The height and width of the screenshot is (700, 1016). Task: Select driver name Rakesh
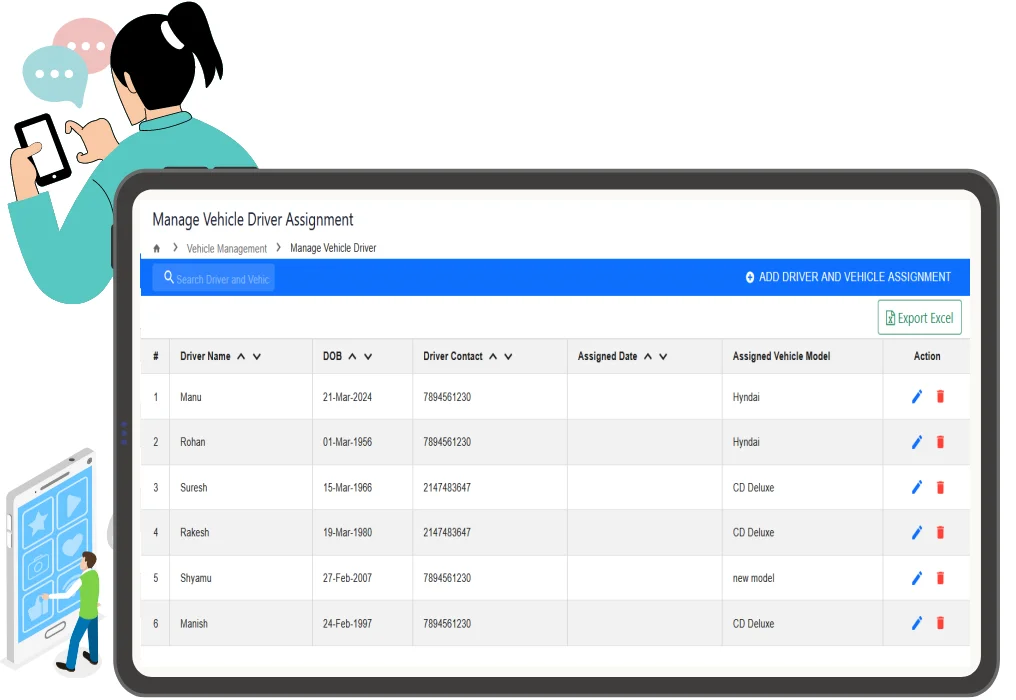pos(194,533)
